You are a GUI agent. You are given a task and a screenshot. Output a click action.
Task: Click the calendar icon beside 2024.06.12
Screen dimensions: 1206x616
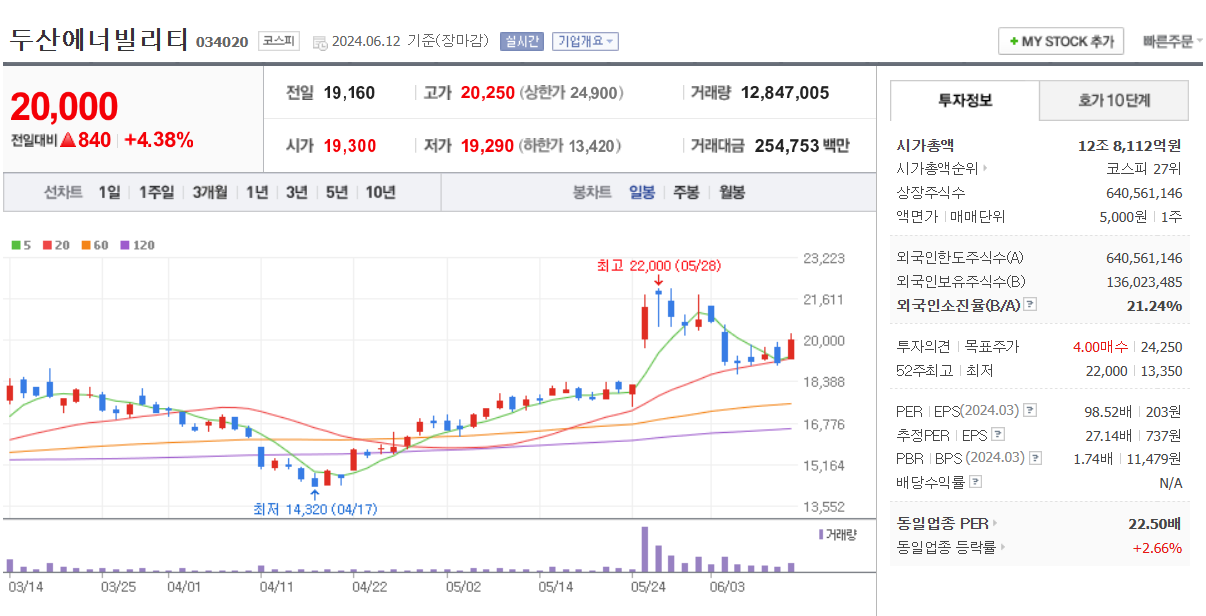tap(320, 42)
